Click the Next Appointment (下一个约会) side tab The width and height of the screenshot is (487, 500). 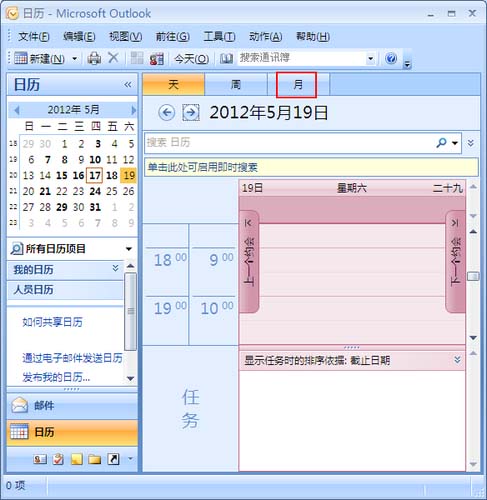coord(455,262)
